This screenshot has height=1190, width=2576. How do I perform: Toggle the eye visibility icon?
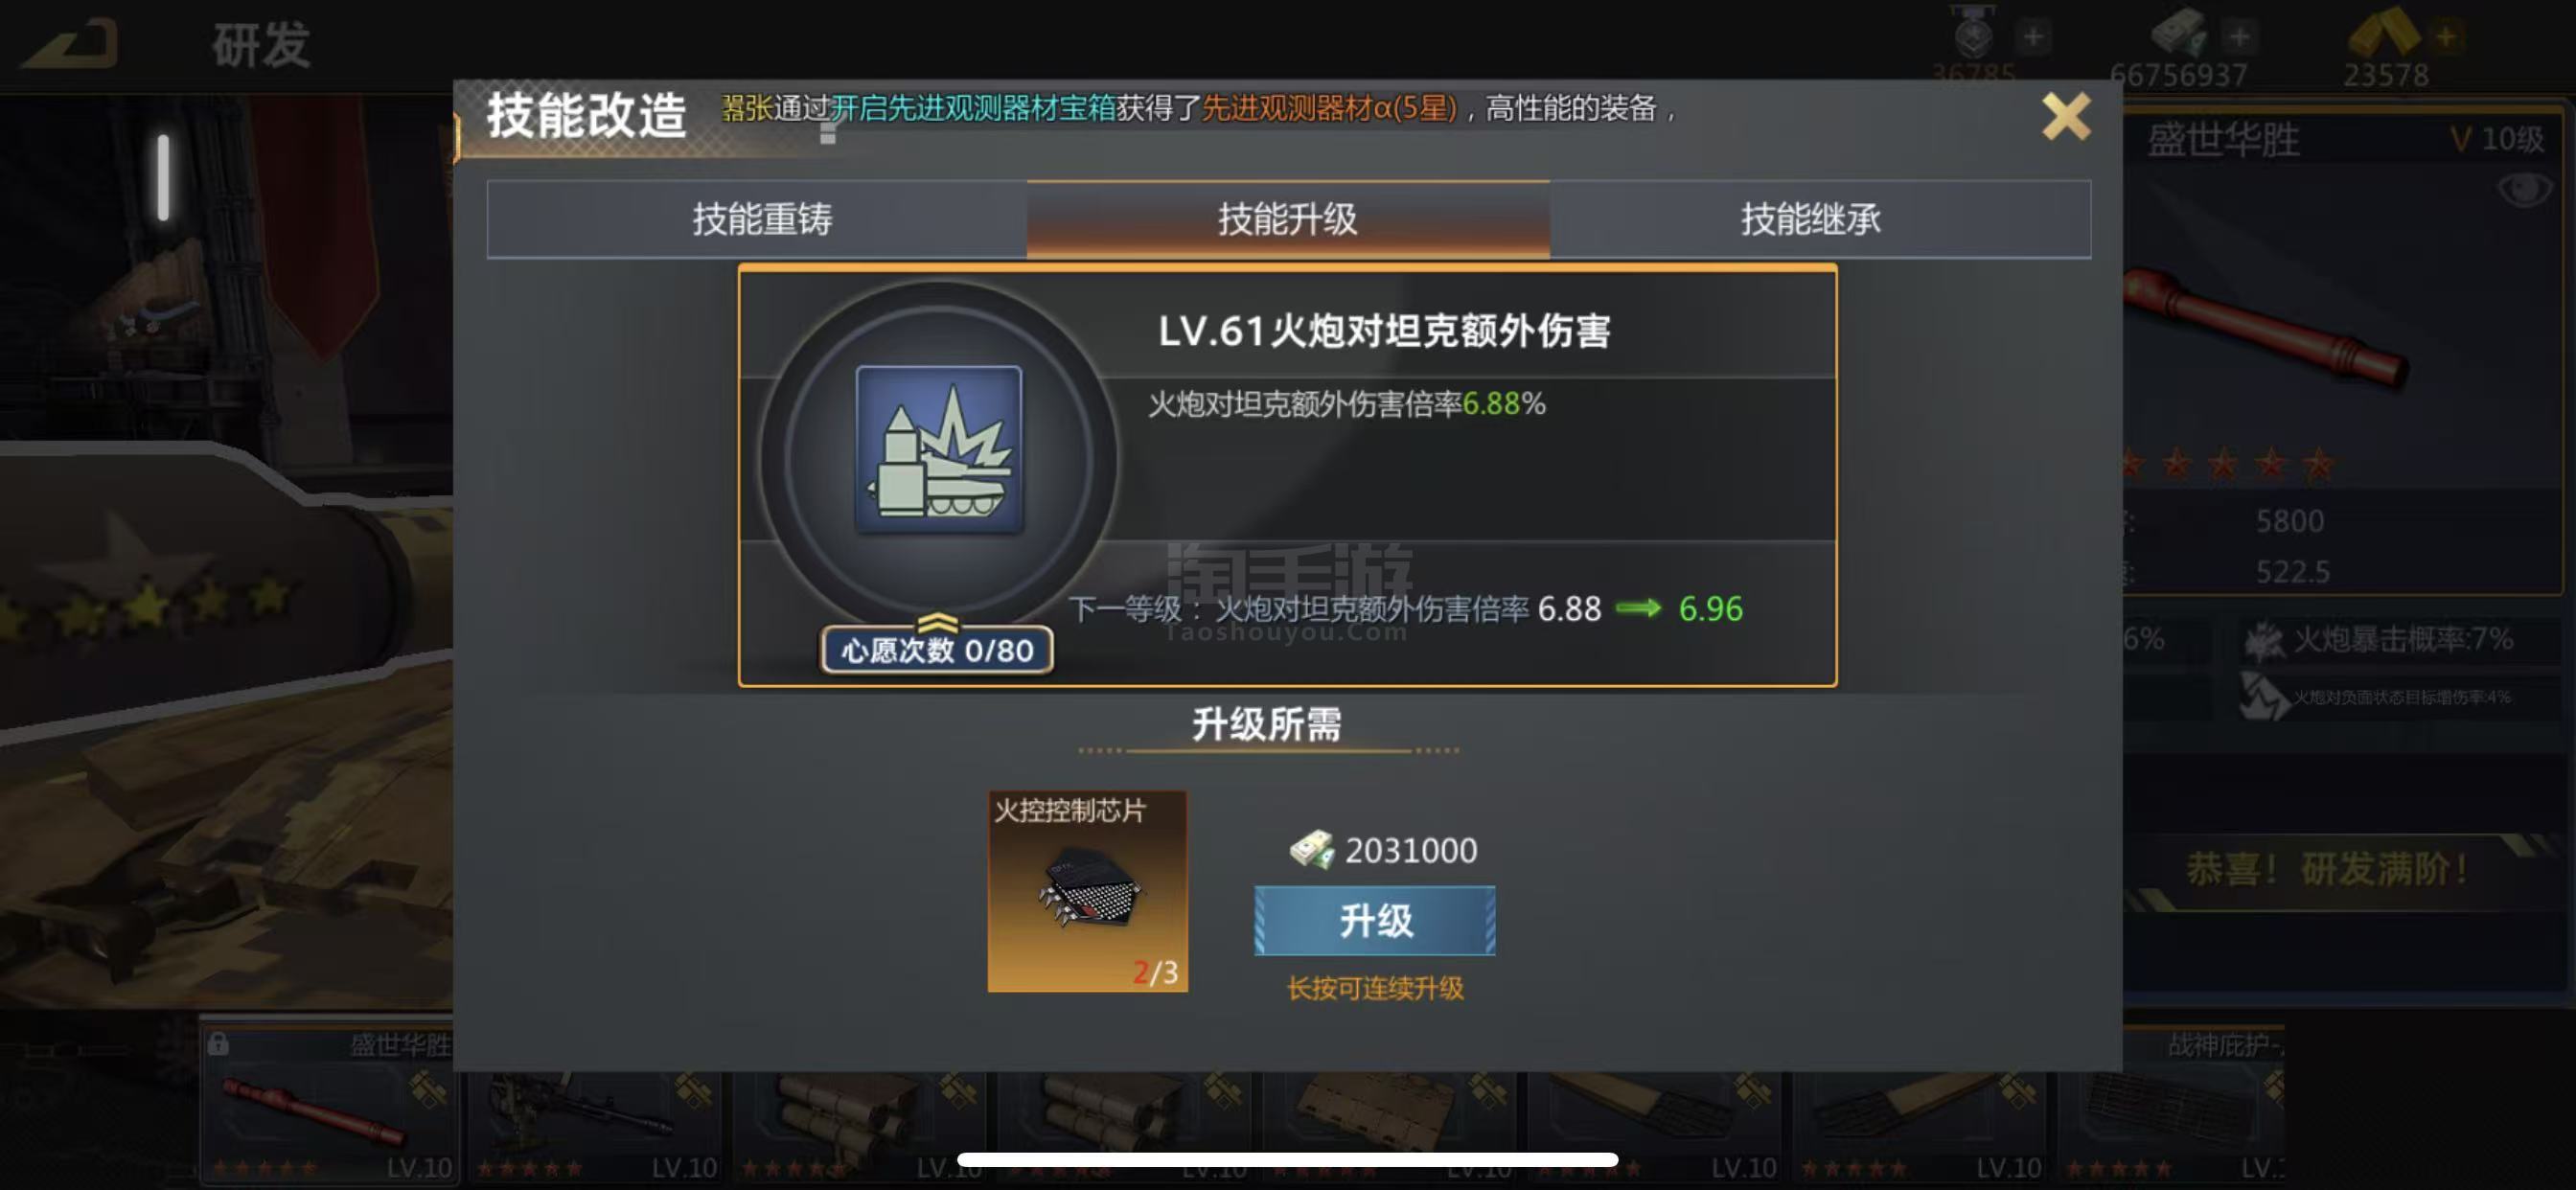(2523, 189)
